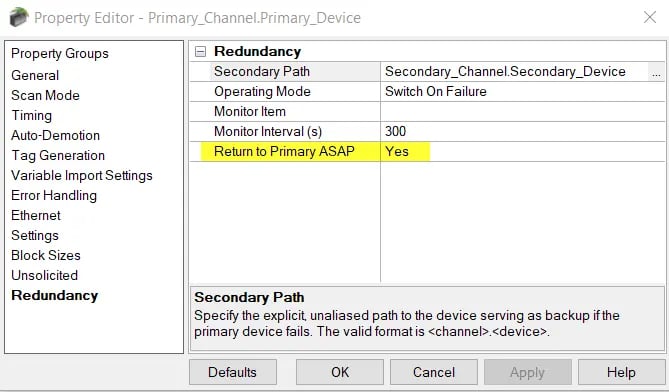Select the Operating Mode property label
This screenshot has height=392, width=669.
(x=262, y=92)
